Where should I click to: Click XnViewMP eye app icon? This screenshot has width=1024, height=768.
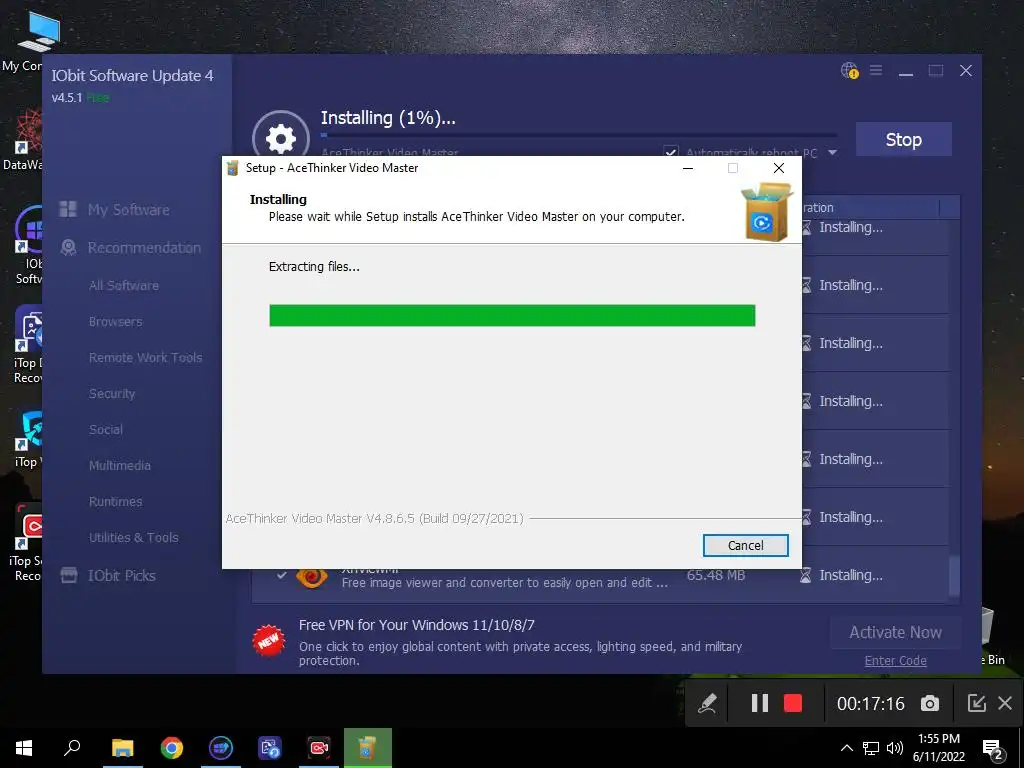(312, 576)
